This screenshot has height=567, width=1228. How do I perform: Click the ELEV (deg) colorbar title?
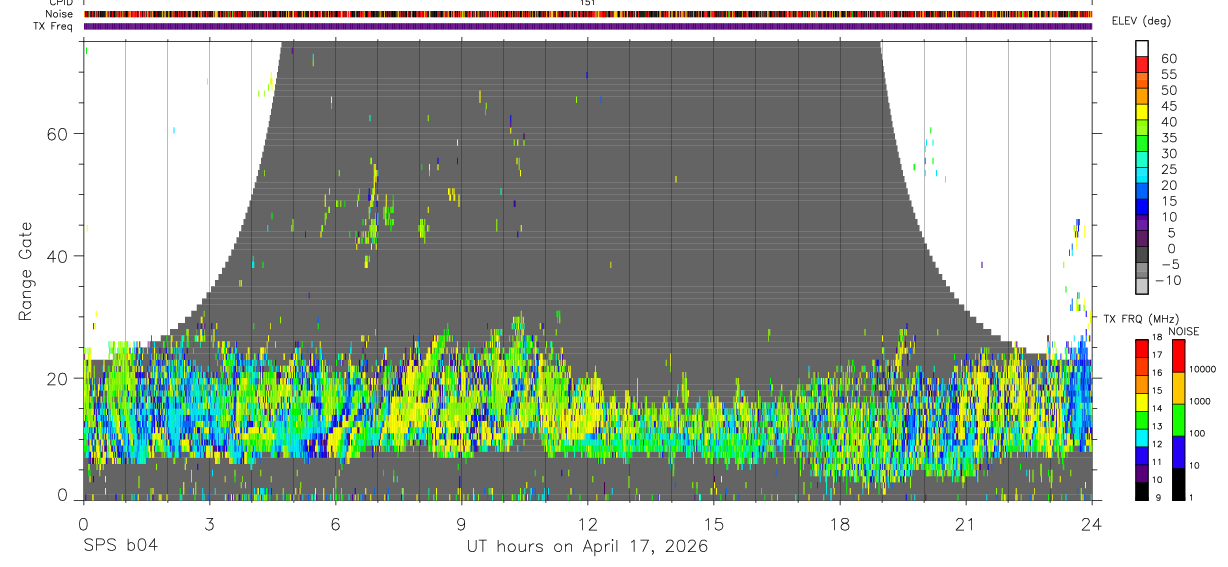pyautogui.click(x=1141, y=21)
